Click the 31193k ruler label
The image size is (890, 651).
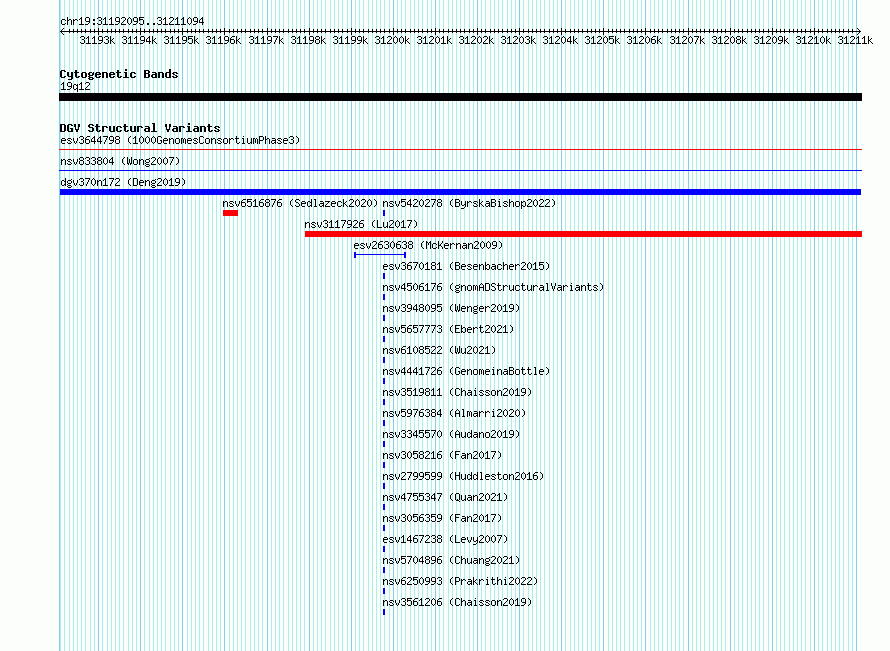pyautogui.click(x=97, y=40)
